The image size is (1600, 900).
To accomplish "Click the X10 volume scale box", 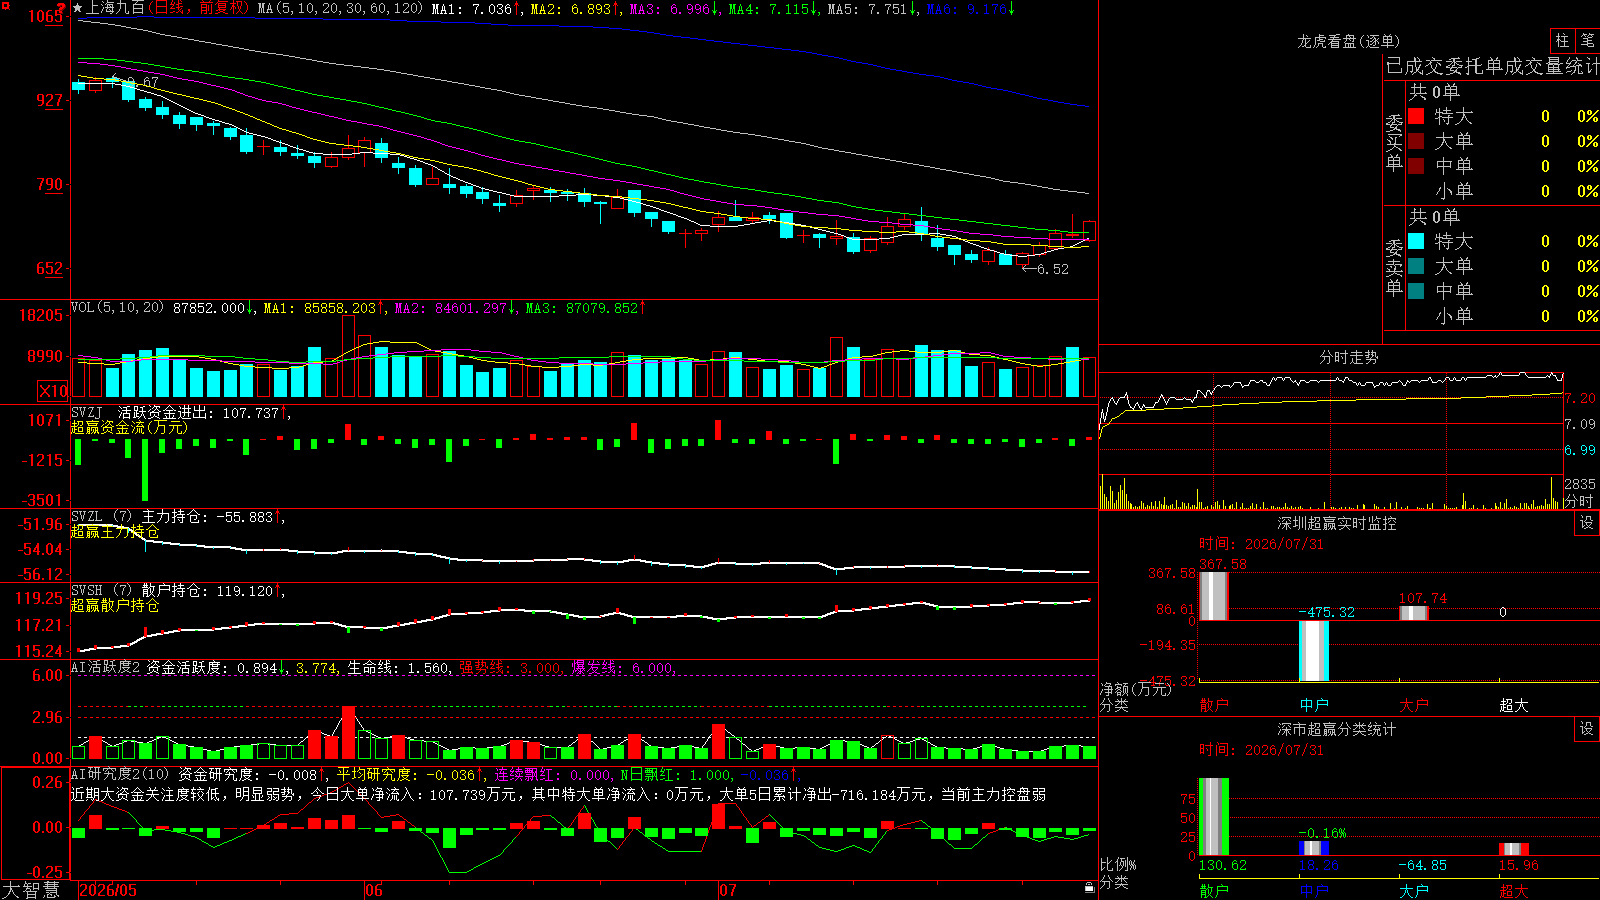I will coord(53,391).
